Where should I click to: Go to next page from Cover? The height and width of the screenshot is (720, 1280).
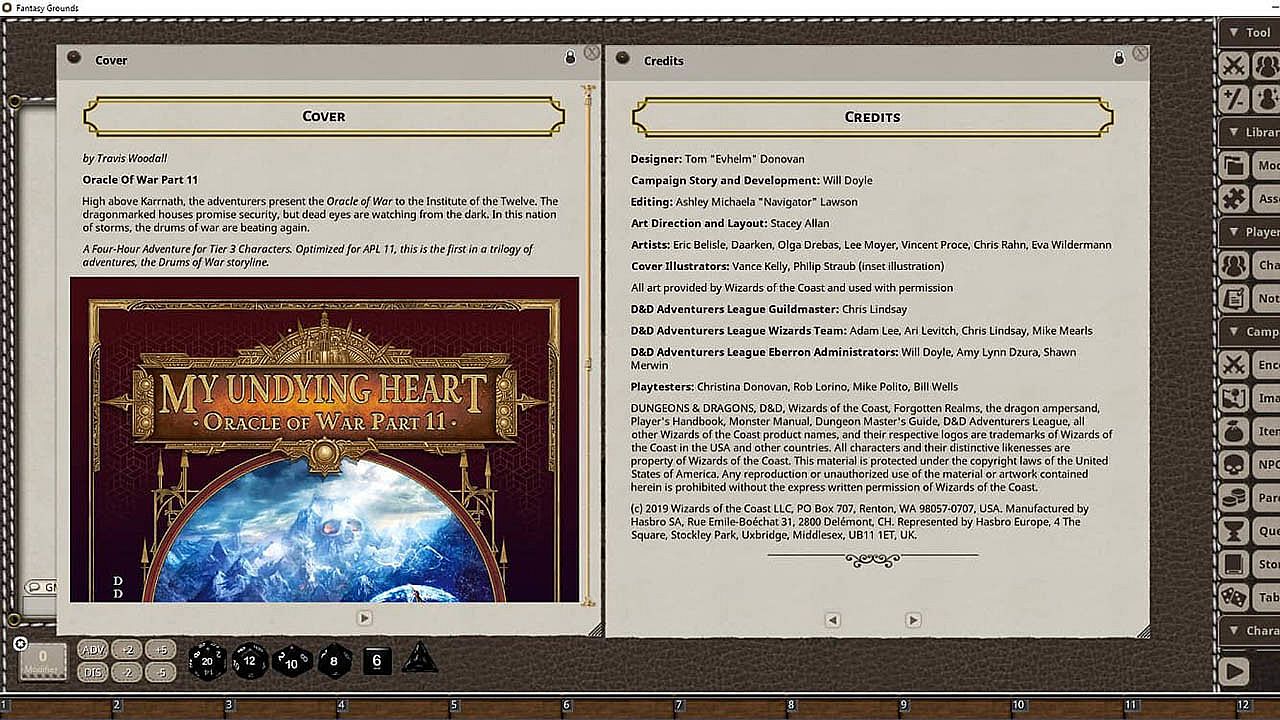pos(364,618)
